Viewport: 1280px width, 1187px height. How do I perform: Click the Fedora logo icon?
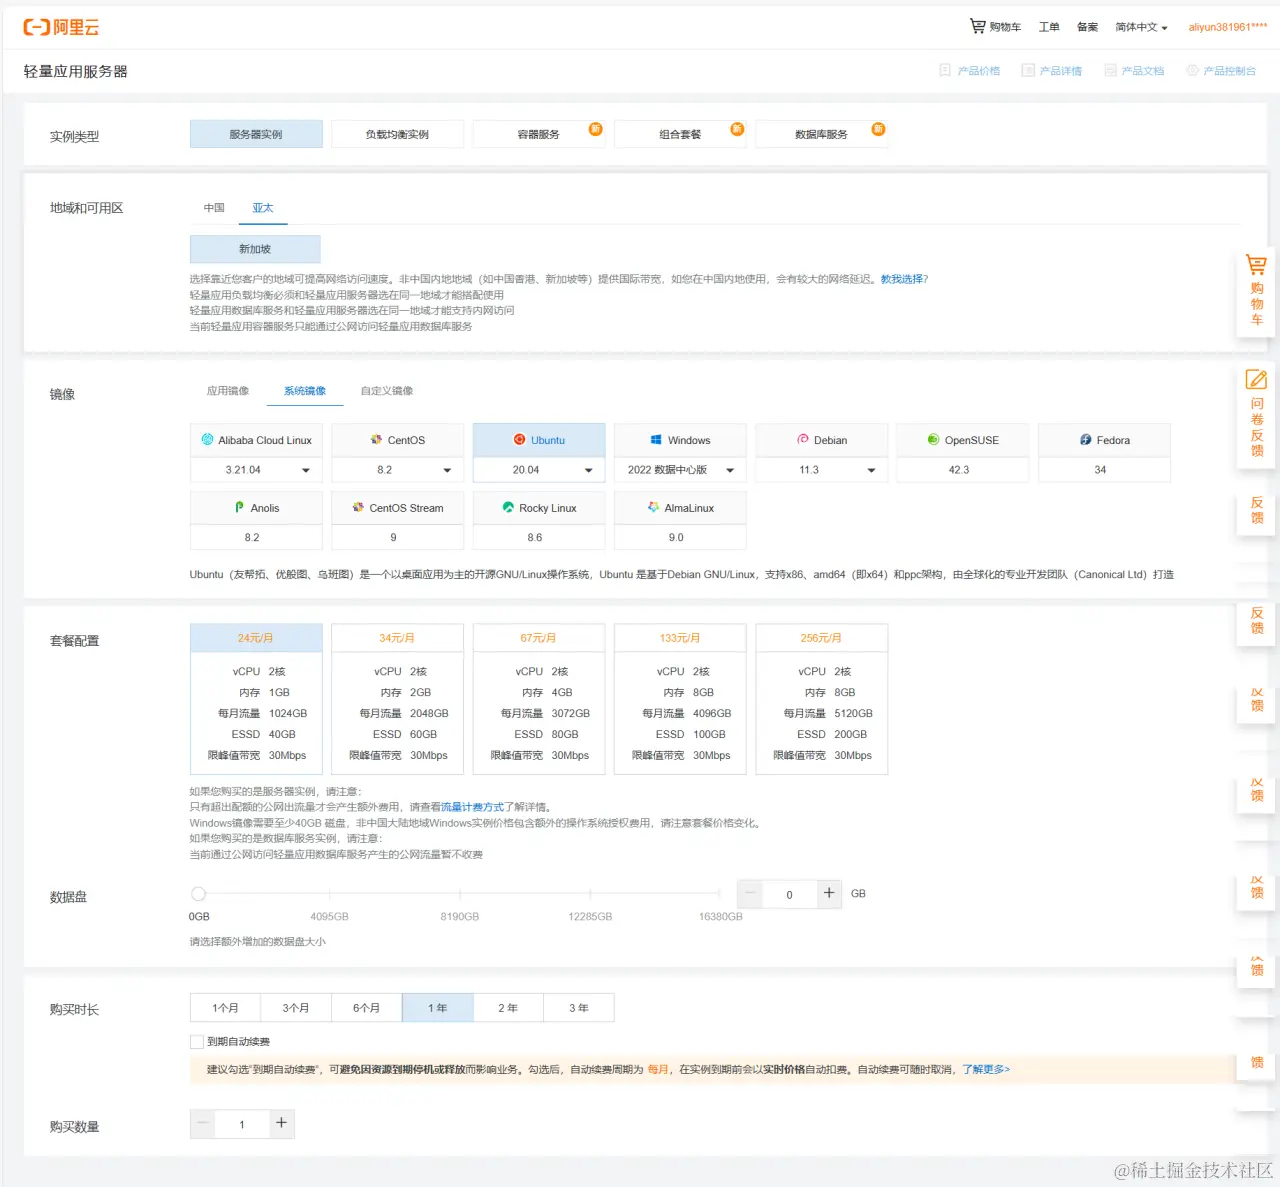click(x=1086, y=439)
